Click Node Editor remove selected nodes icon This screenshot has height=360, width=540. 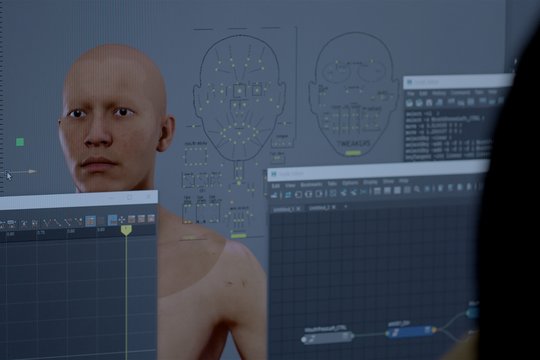click(353, 192)
